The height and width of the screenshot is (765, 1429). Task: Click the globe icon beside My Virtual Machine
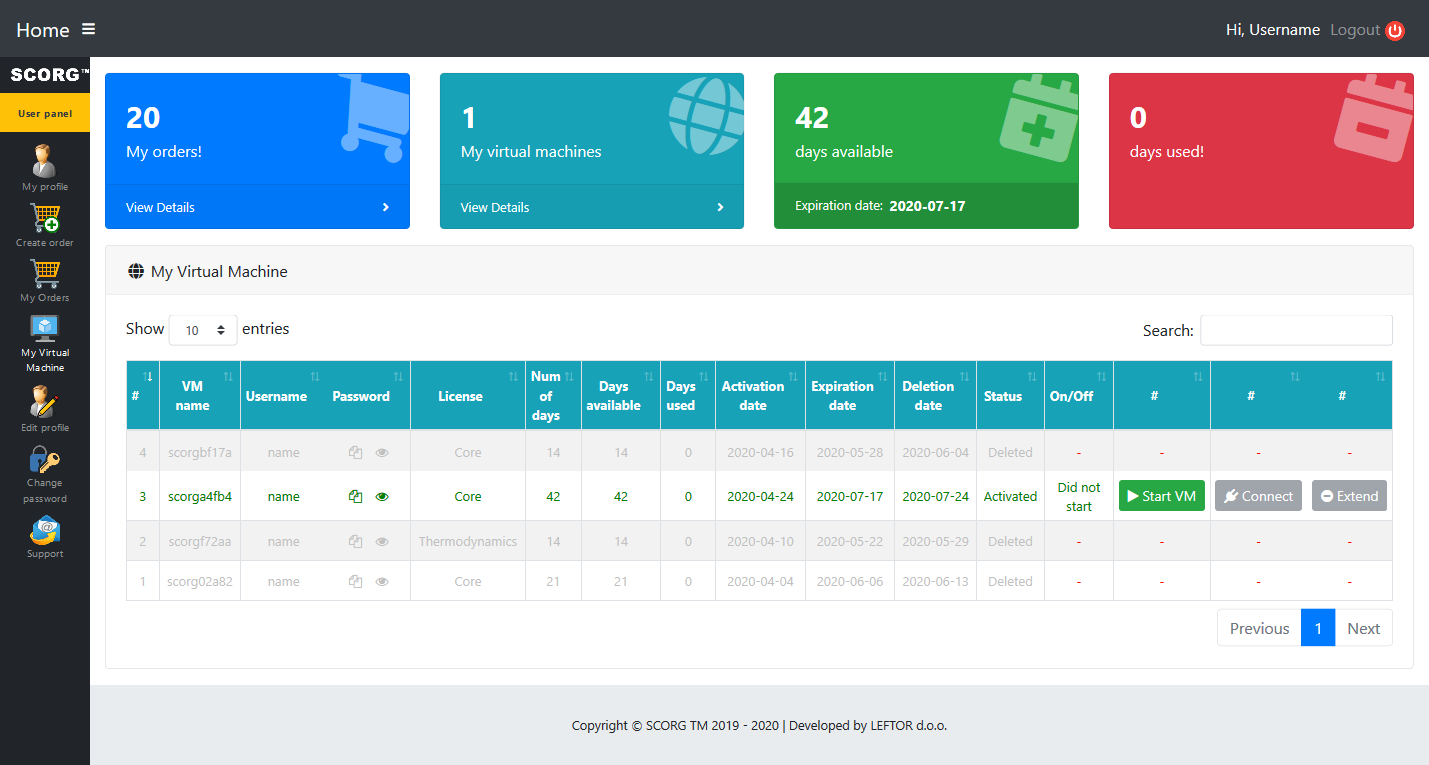tap(136, 271)
